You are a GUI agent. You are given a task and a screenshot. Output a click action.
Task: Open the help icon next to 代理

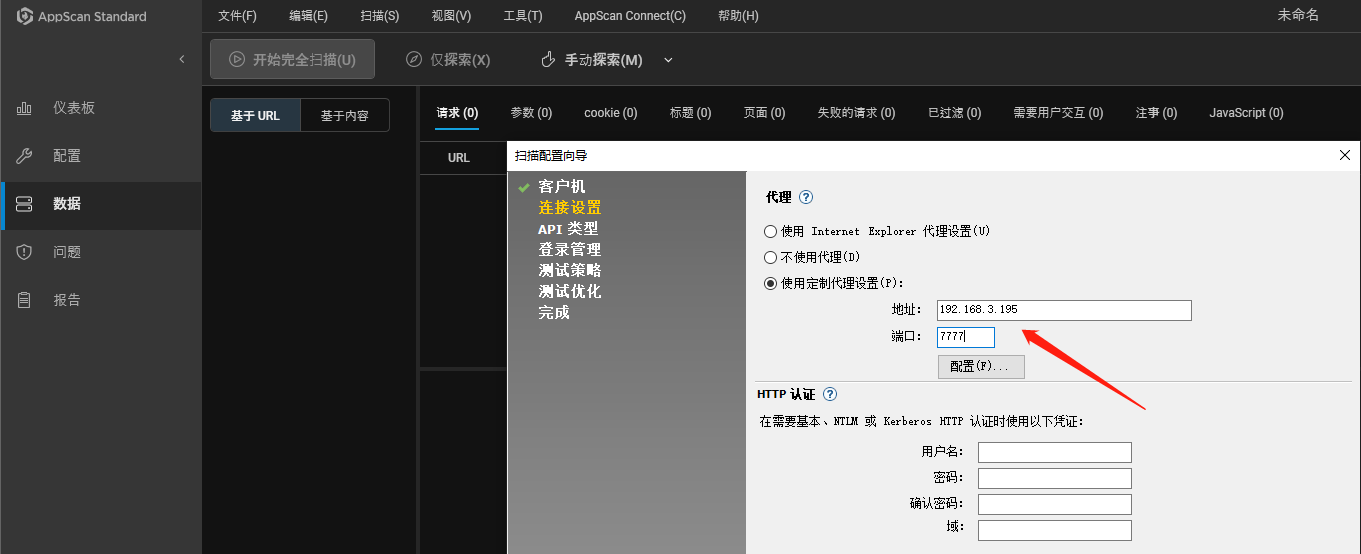point(806,198)
